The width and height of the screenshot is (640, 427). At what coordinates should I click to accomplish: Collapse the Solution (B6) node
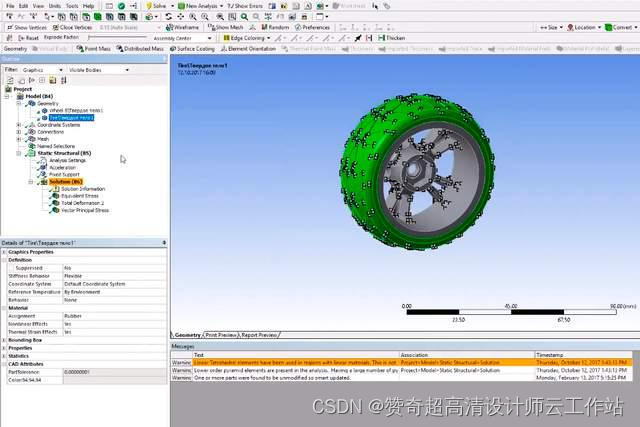(31, 182)
